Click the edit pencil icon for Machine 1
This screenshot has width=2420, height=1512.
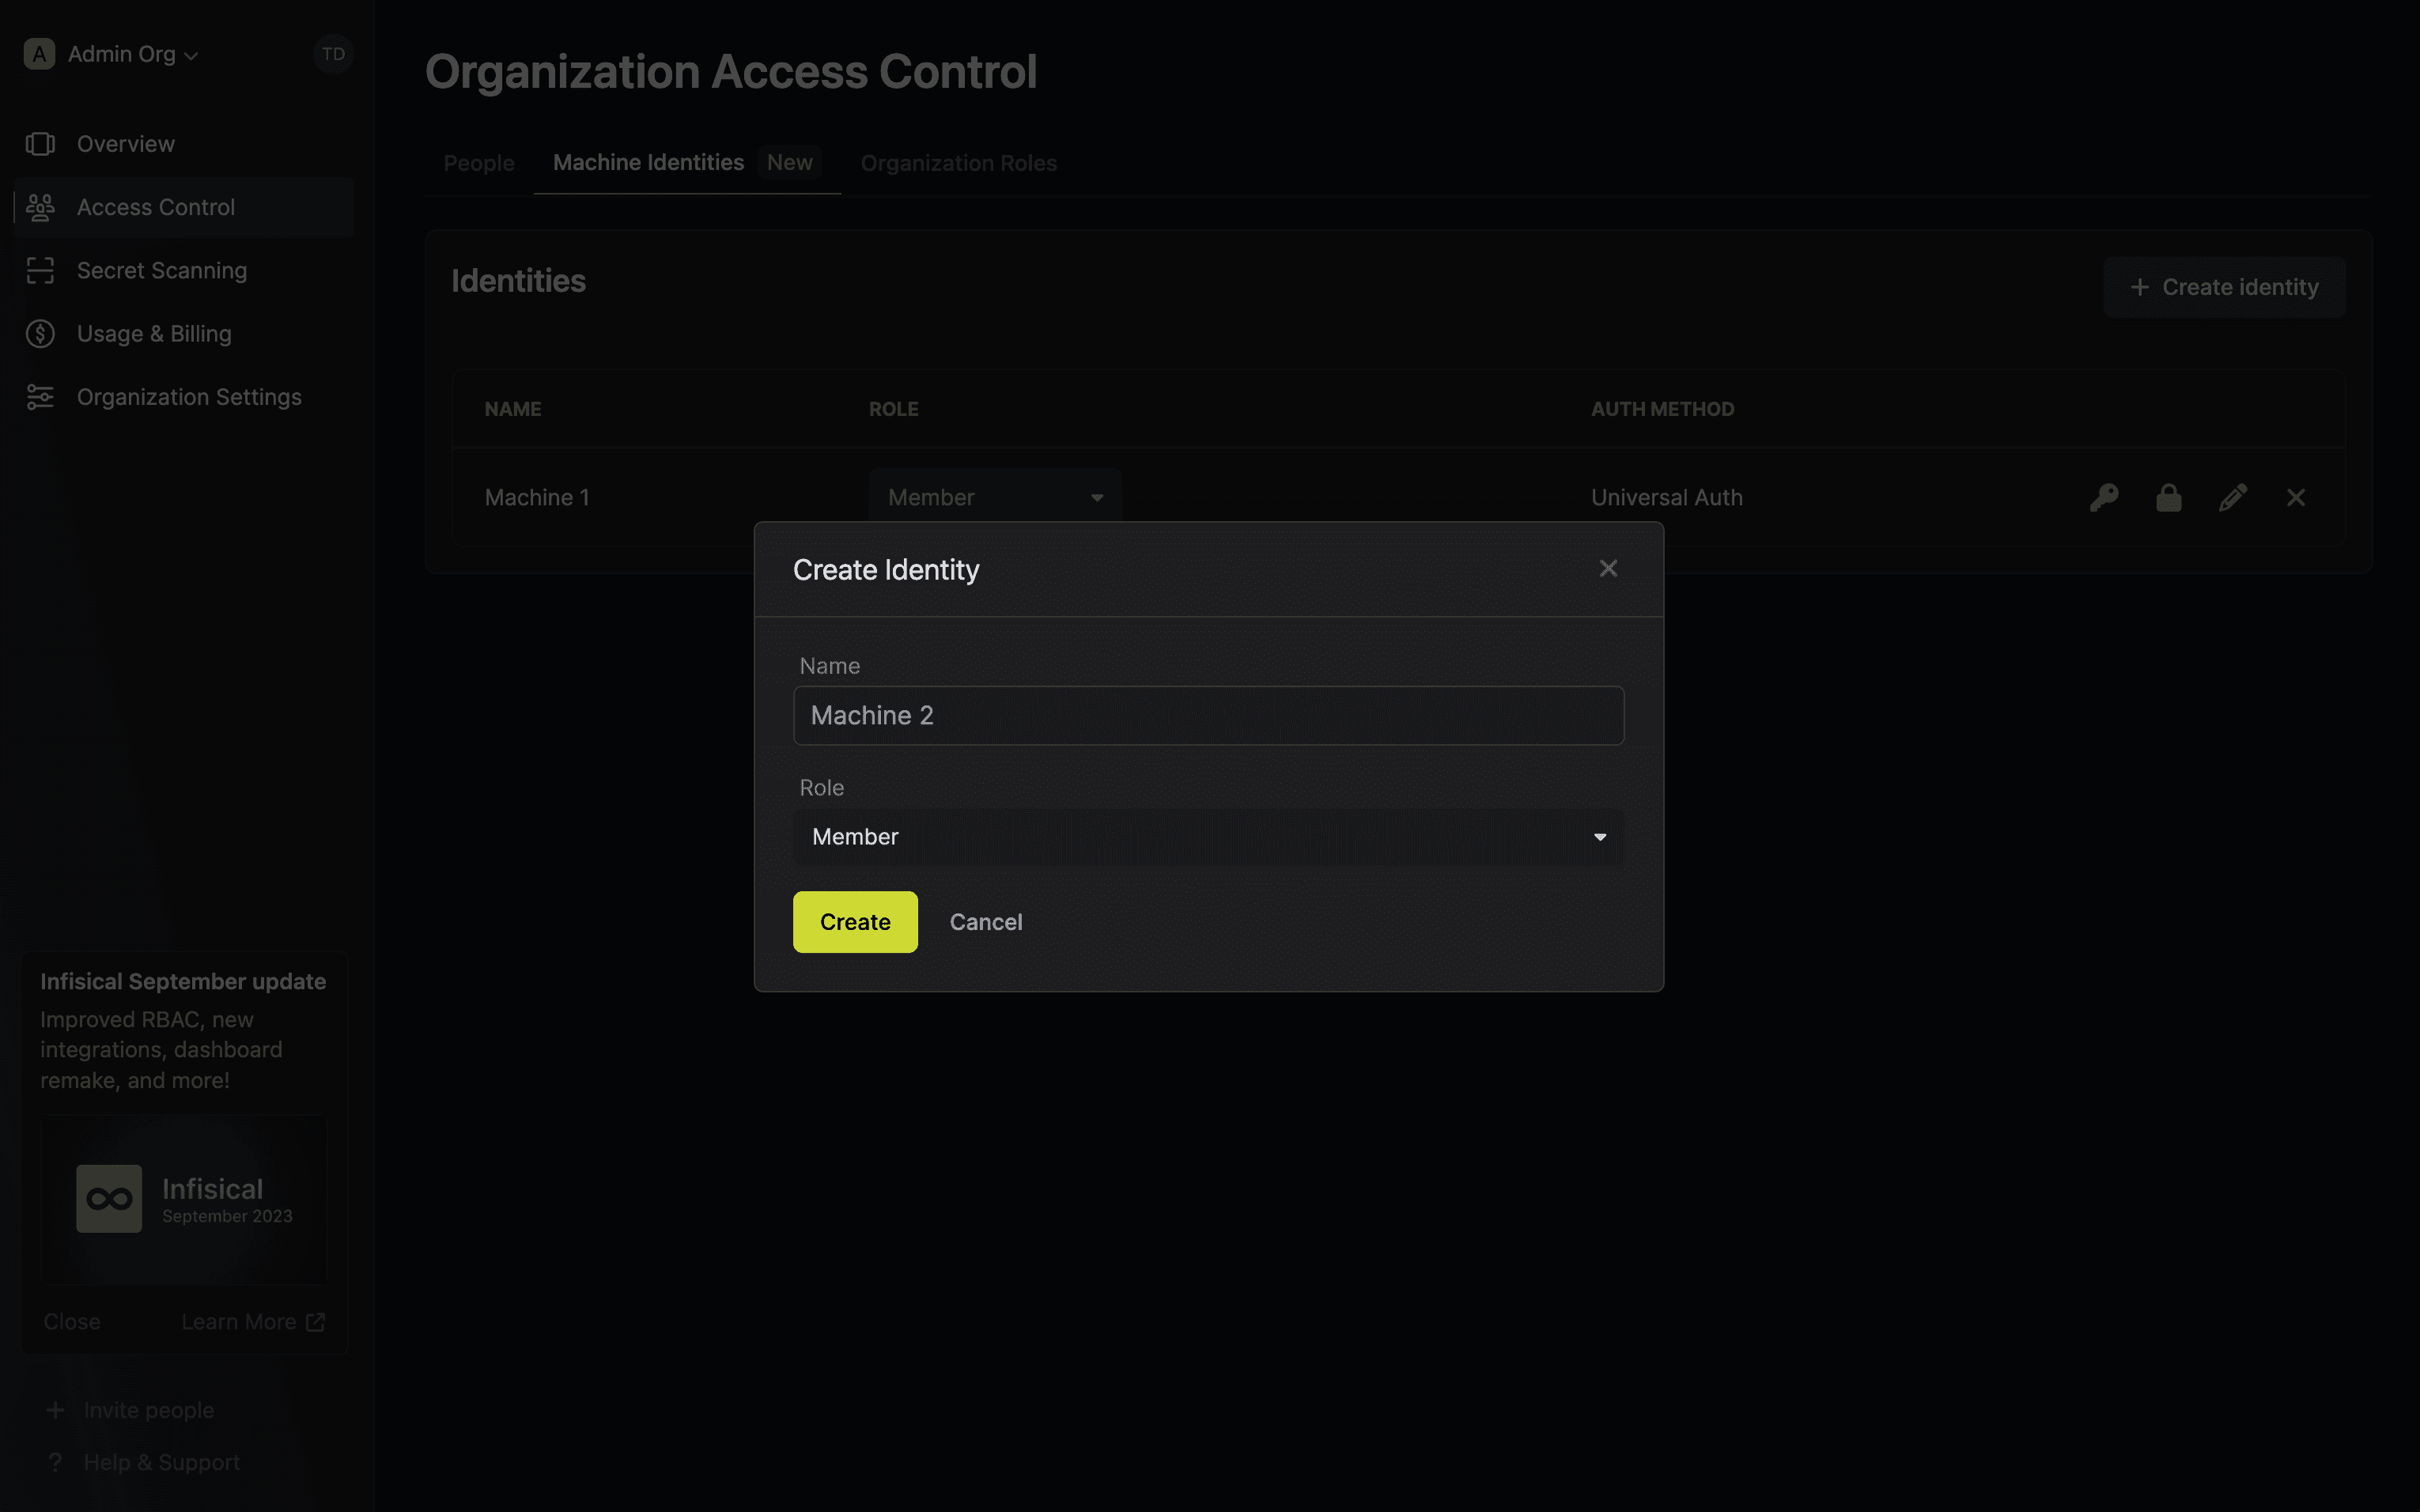[2233, 497]
